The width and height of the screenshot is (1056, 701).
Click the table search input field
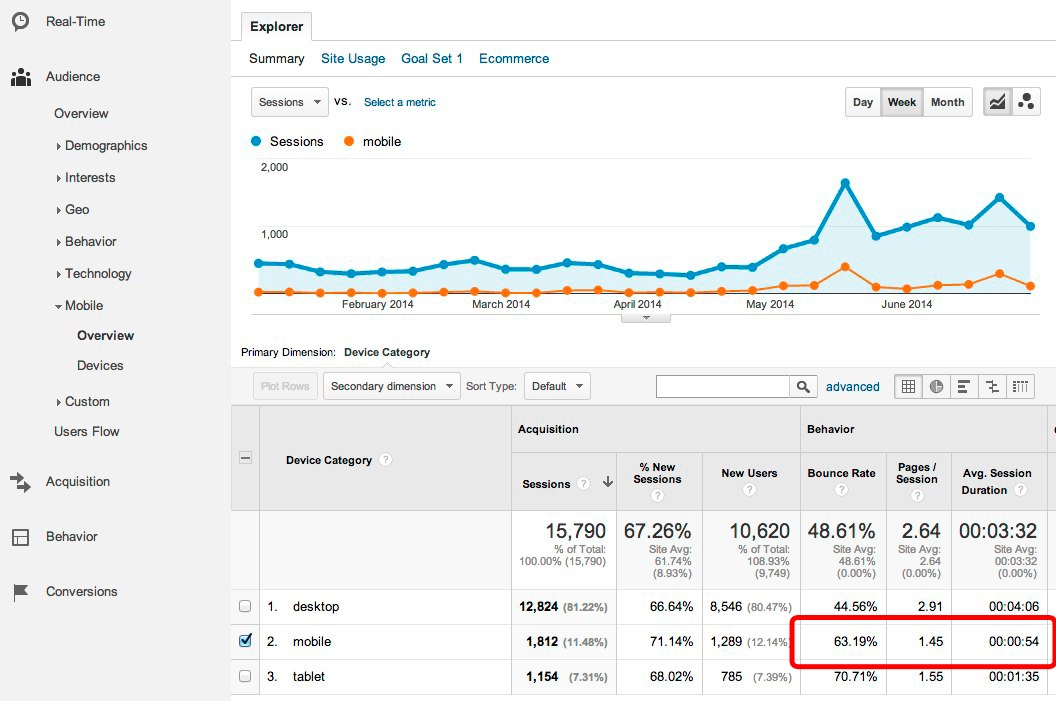722,386
